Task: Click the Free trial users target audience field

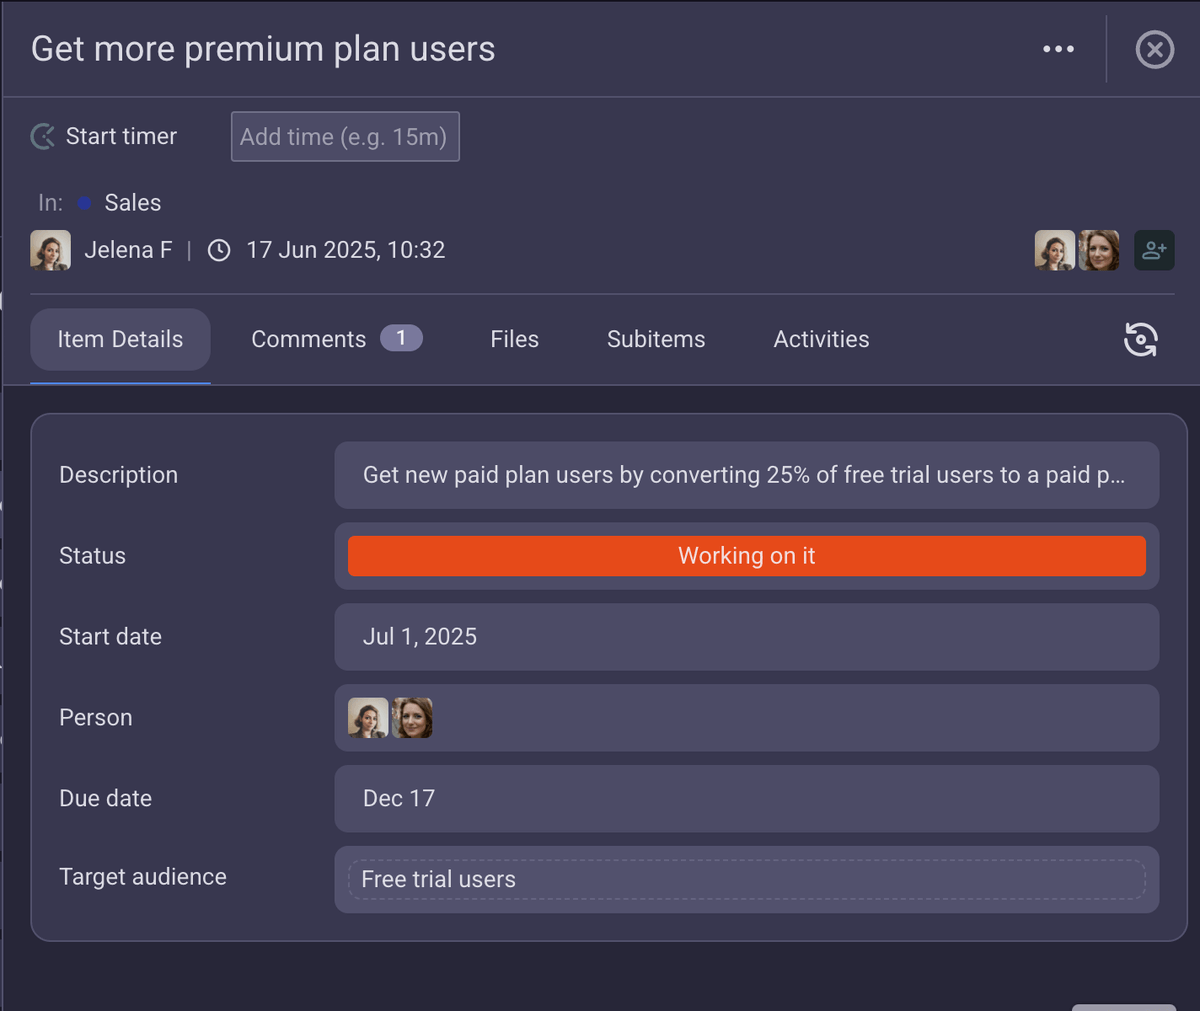Action: click(746, 880)
